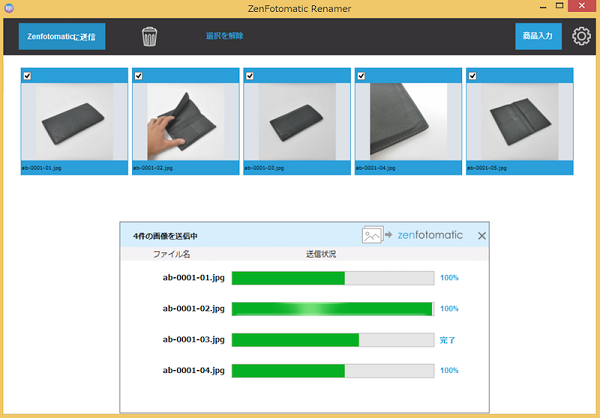
Task: Click the ファイル名 column header
Action: [x=171, y=254]
